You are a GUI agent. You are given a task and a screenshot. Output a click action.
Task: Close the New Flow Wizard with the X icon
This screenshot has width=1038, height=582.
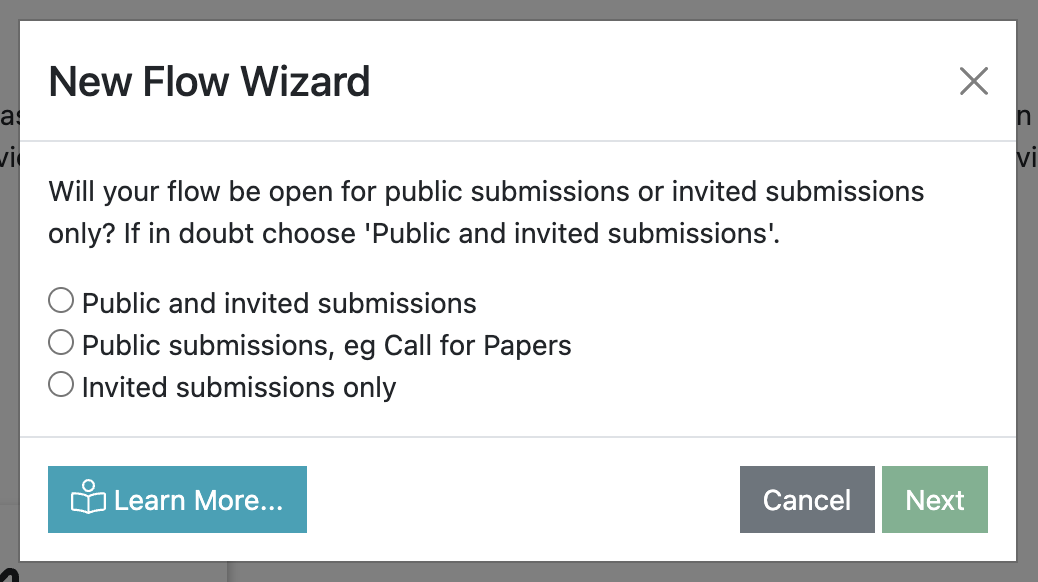pos(973,81)
